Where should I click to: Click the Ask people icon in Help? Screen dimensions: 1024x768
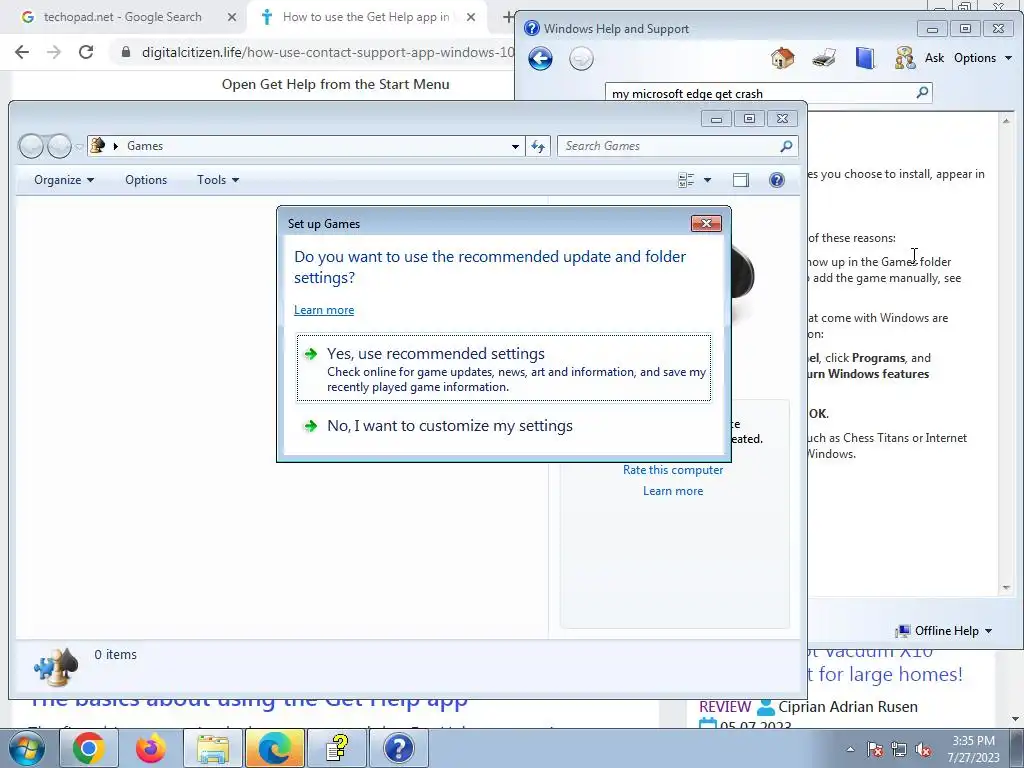[x=905, y=58]
